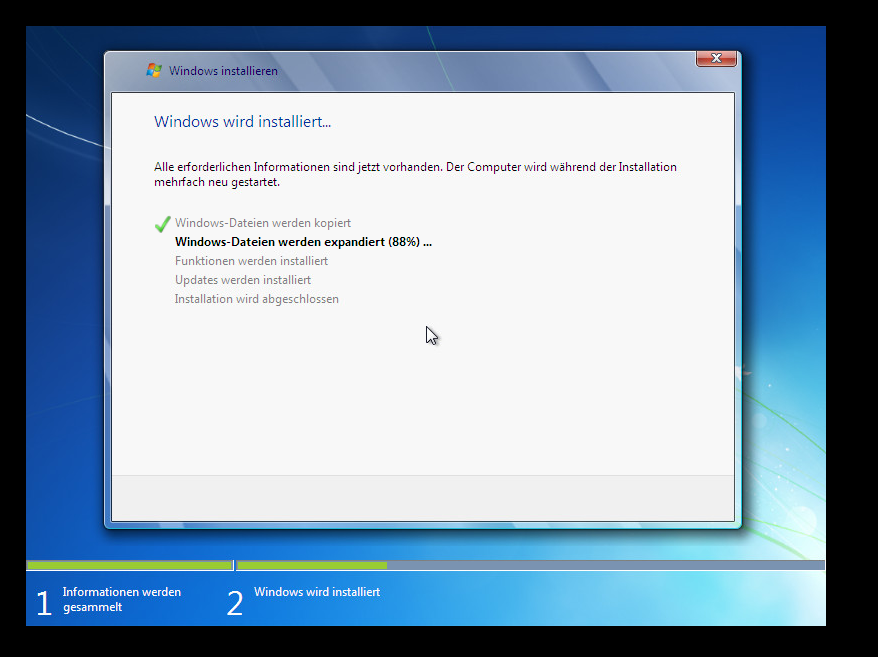
Task: Click the bottom 'Windows wird installiert' label
Action: [x=317, y=592]
